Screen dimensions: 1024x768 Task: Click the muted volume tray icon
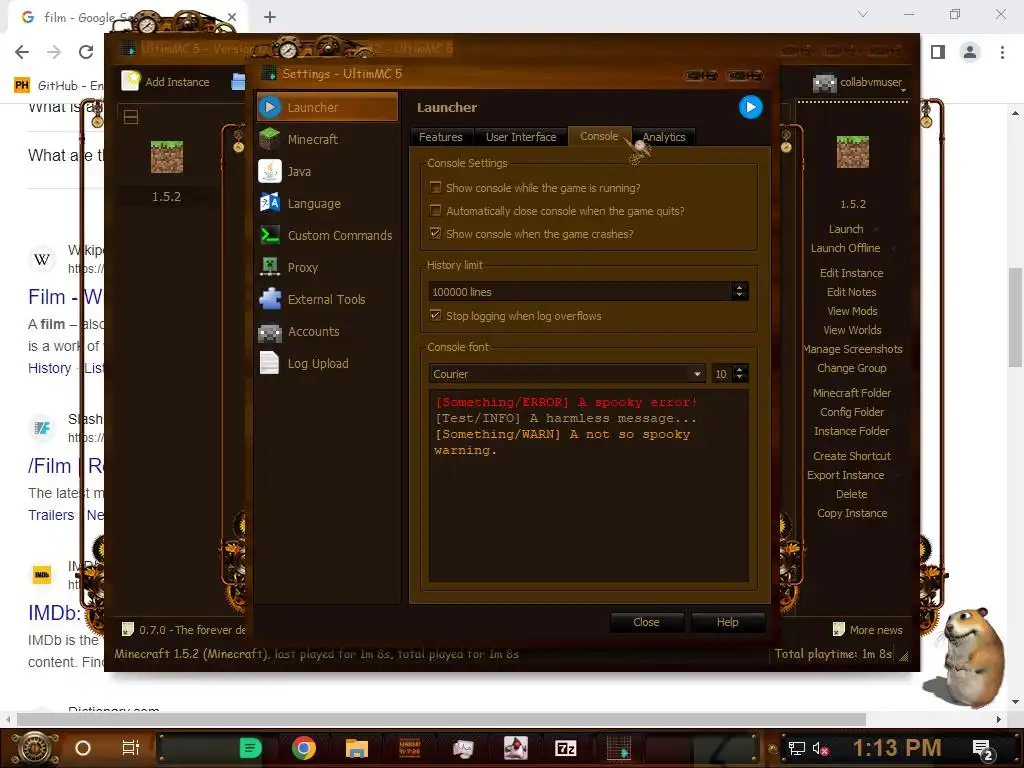point(820,748)
